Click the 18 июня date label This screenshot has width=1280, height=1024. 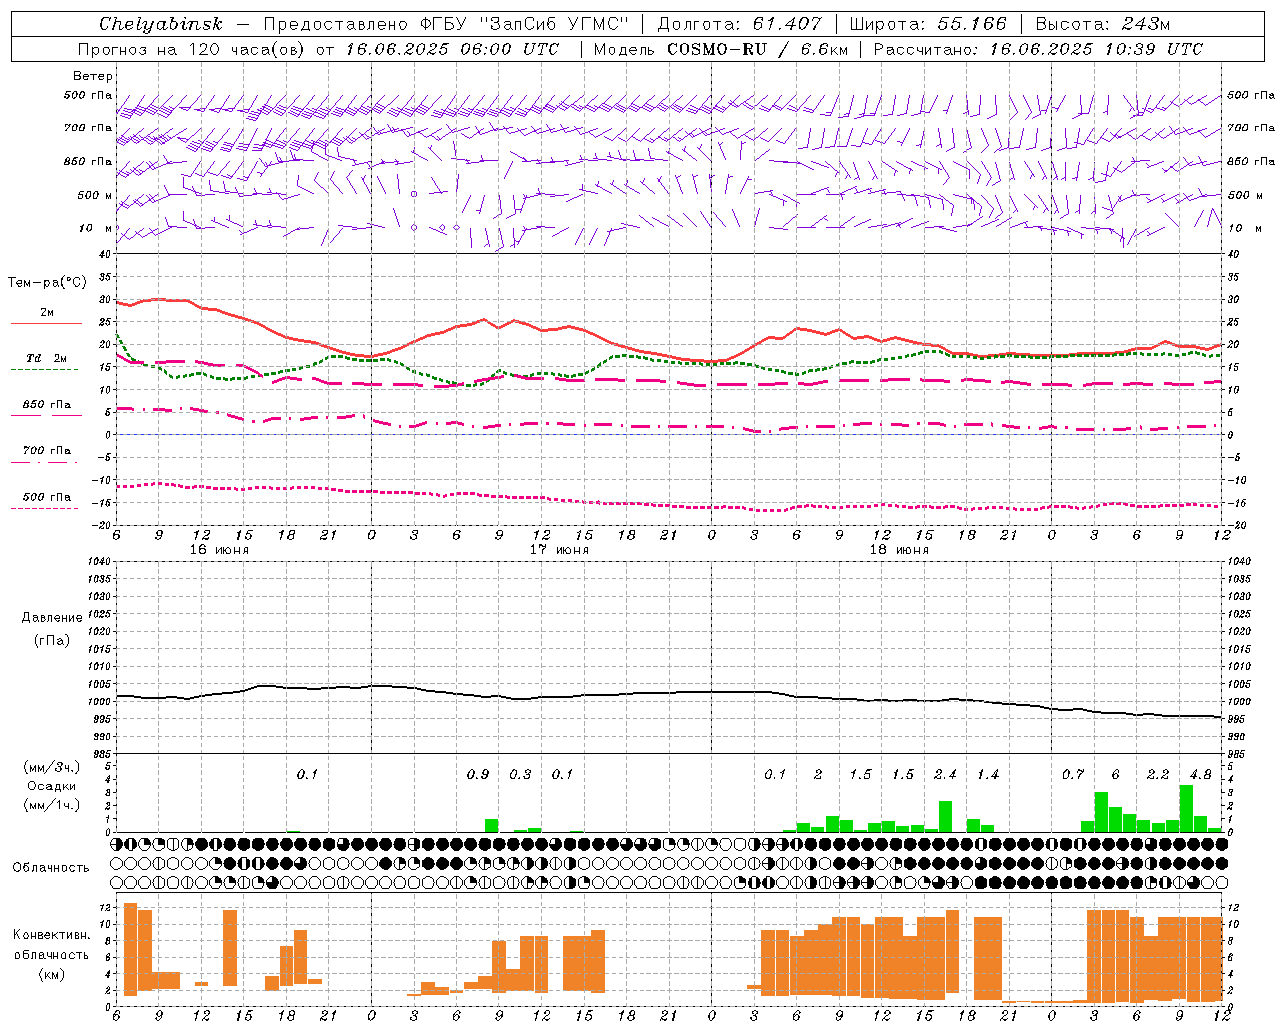(899, 550)
